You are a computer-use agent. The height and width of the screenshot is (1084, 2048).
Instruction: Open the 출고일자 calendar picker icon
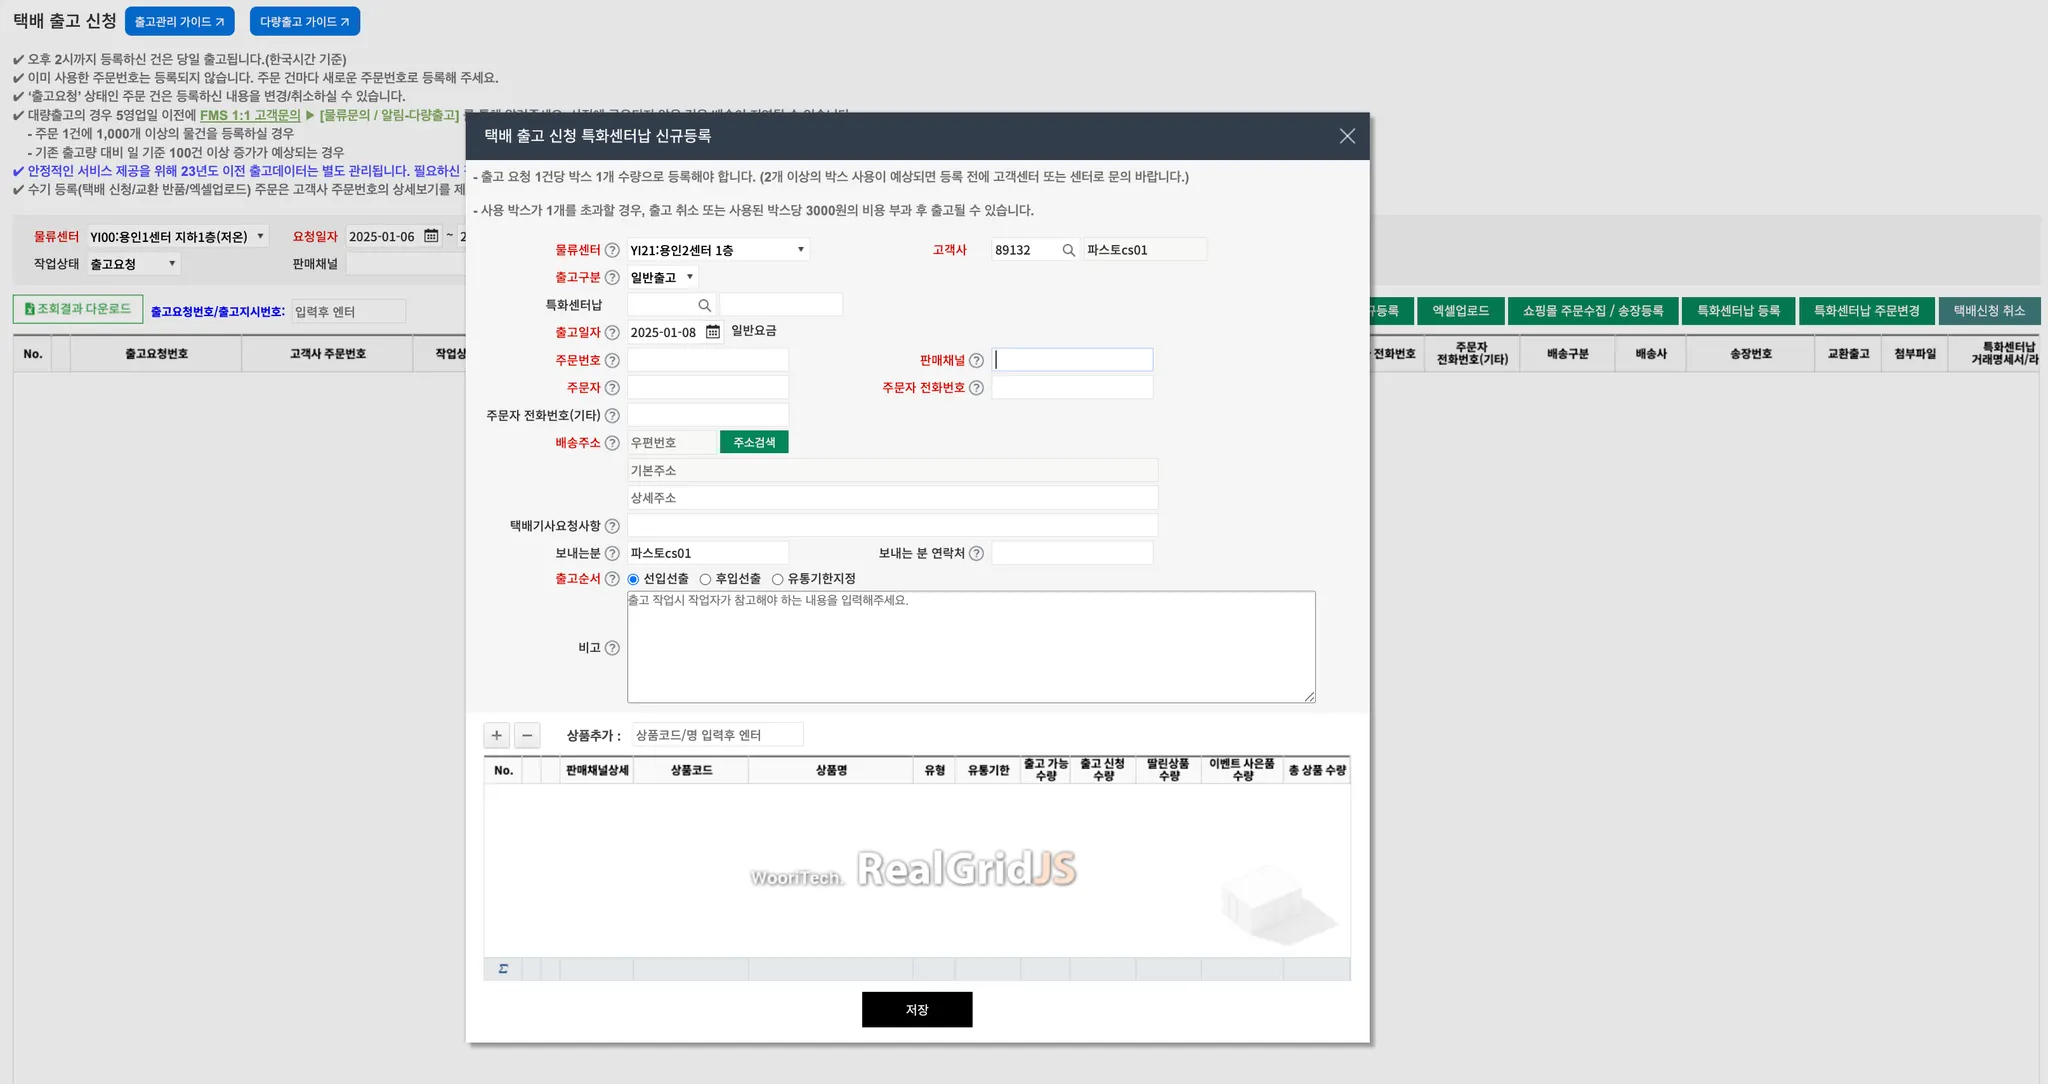coord(713,332)
